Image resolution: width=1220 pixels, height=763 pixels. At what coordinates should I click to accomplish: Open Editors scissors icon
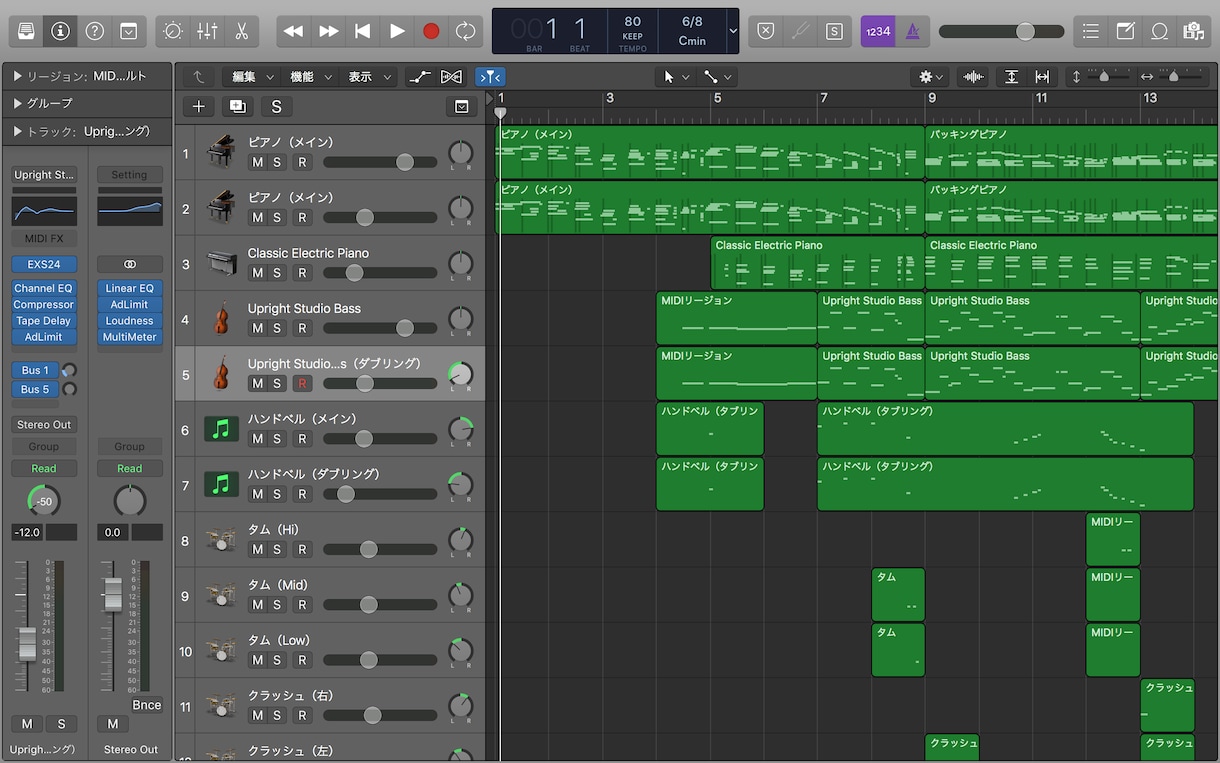(241, 31)
